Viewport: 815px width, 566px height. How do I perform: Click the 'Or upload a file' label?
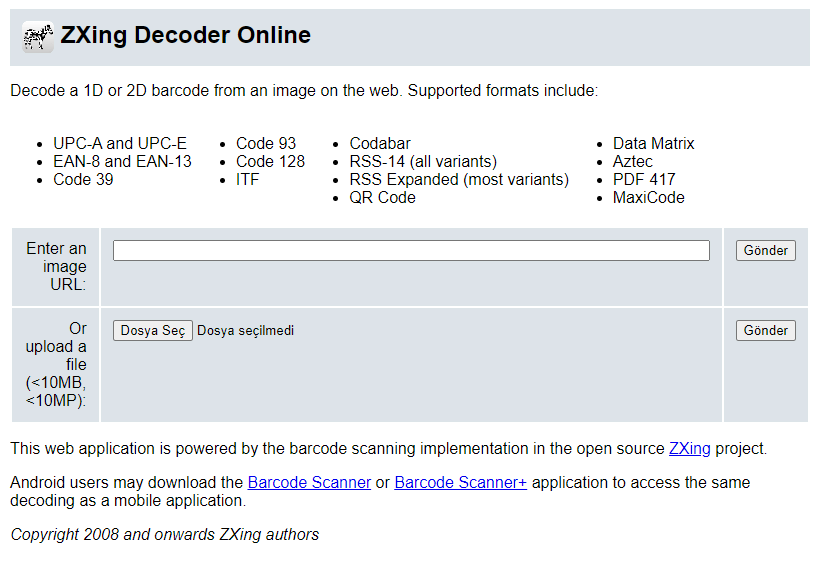point(56,364)
